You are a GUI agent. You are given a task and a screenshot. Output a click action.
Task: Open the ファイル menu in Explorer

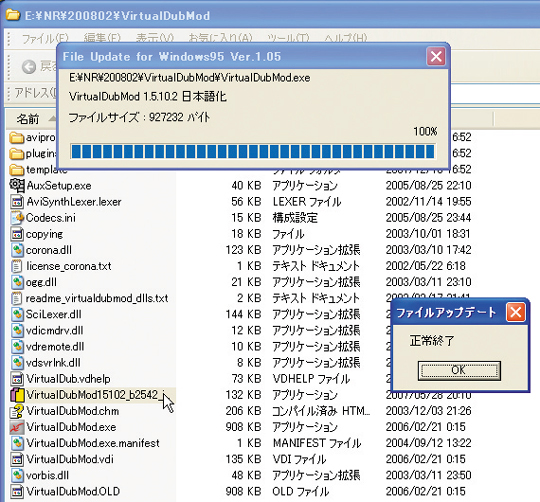tap(45, 38)
